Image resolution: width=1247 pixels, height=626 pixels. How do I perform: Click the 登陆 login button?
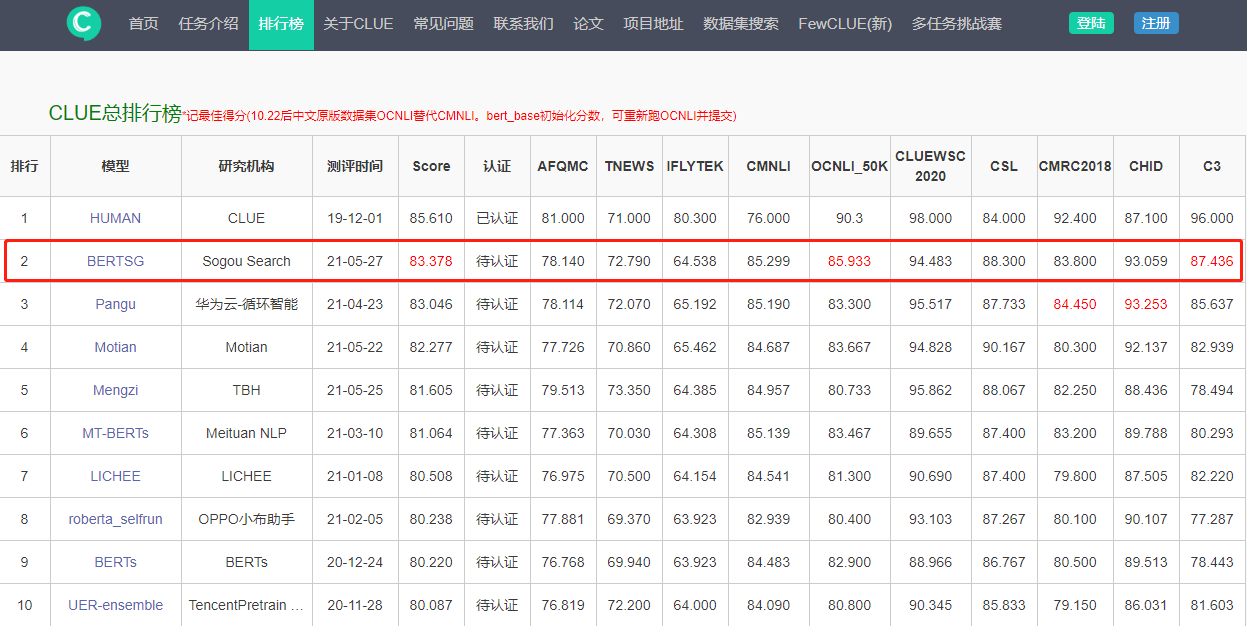tap(1091, 22)
